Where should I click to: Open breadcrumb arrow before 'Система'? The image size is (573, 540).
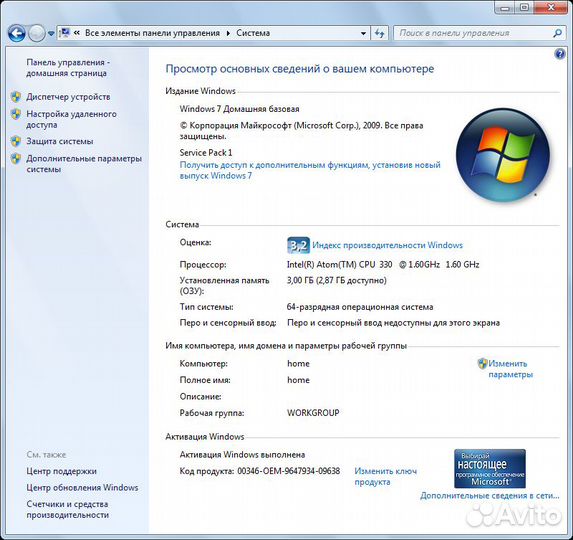(x=228, y=33)
